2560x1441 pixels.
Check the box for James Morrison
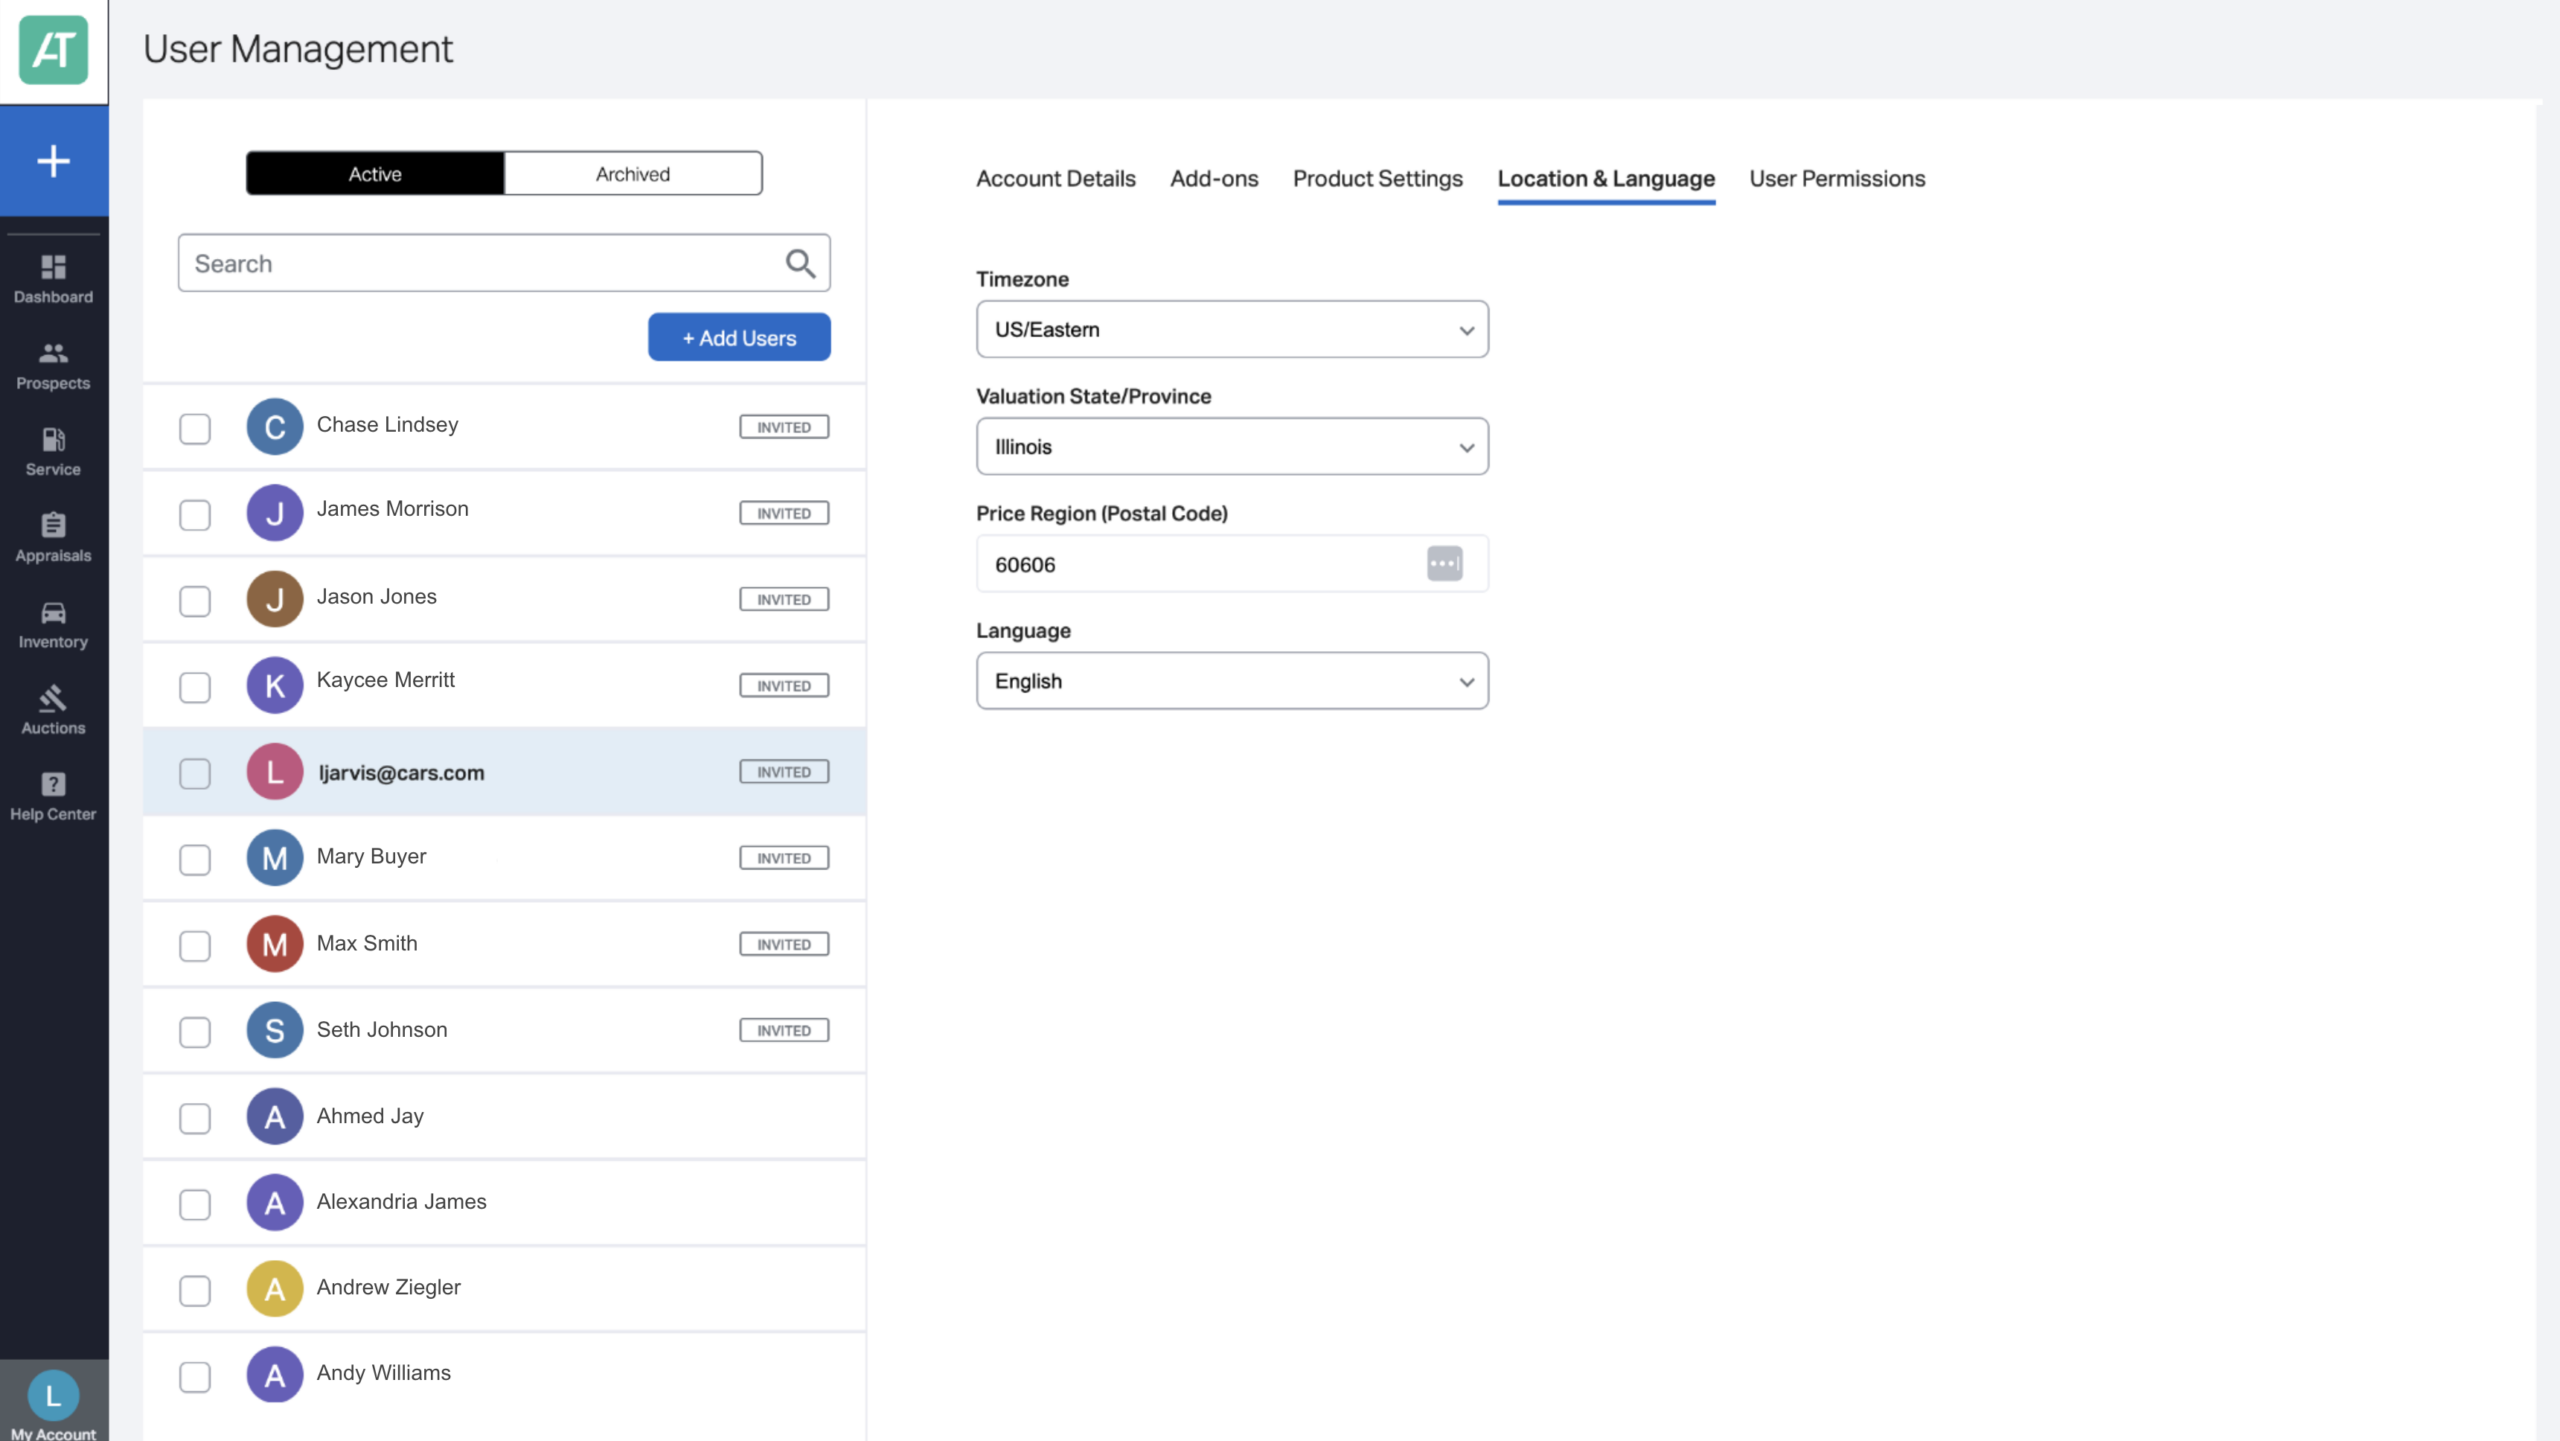(x=195, y=514)
